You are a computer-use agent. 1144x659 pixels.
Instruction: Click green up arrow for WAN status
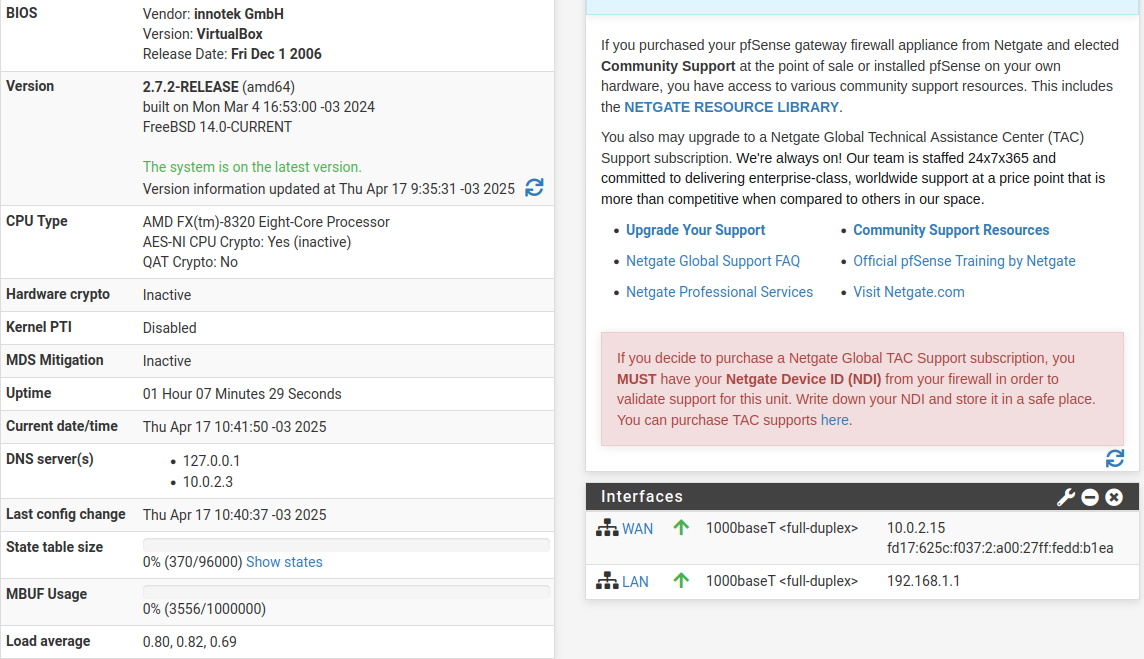pos(681,527)
